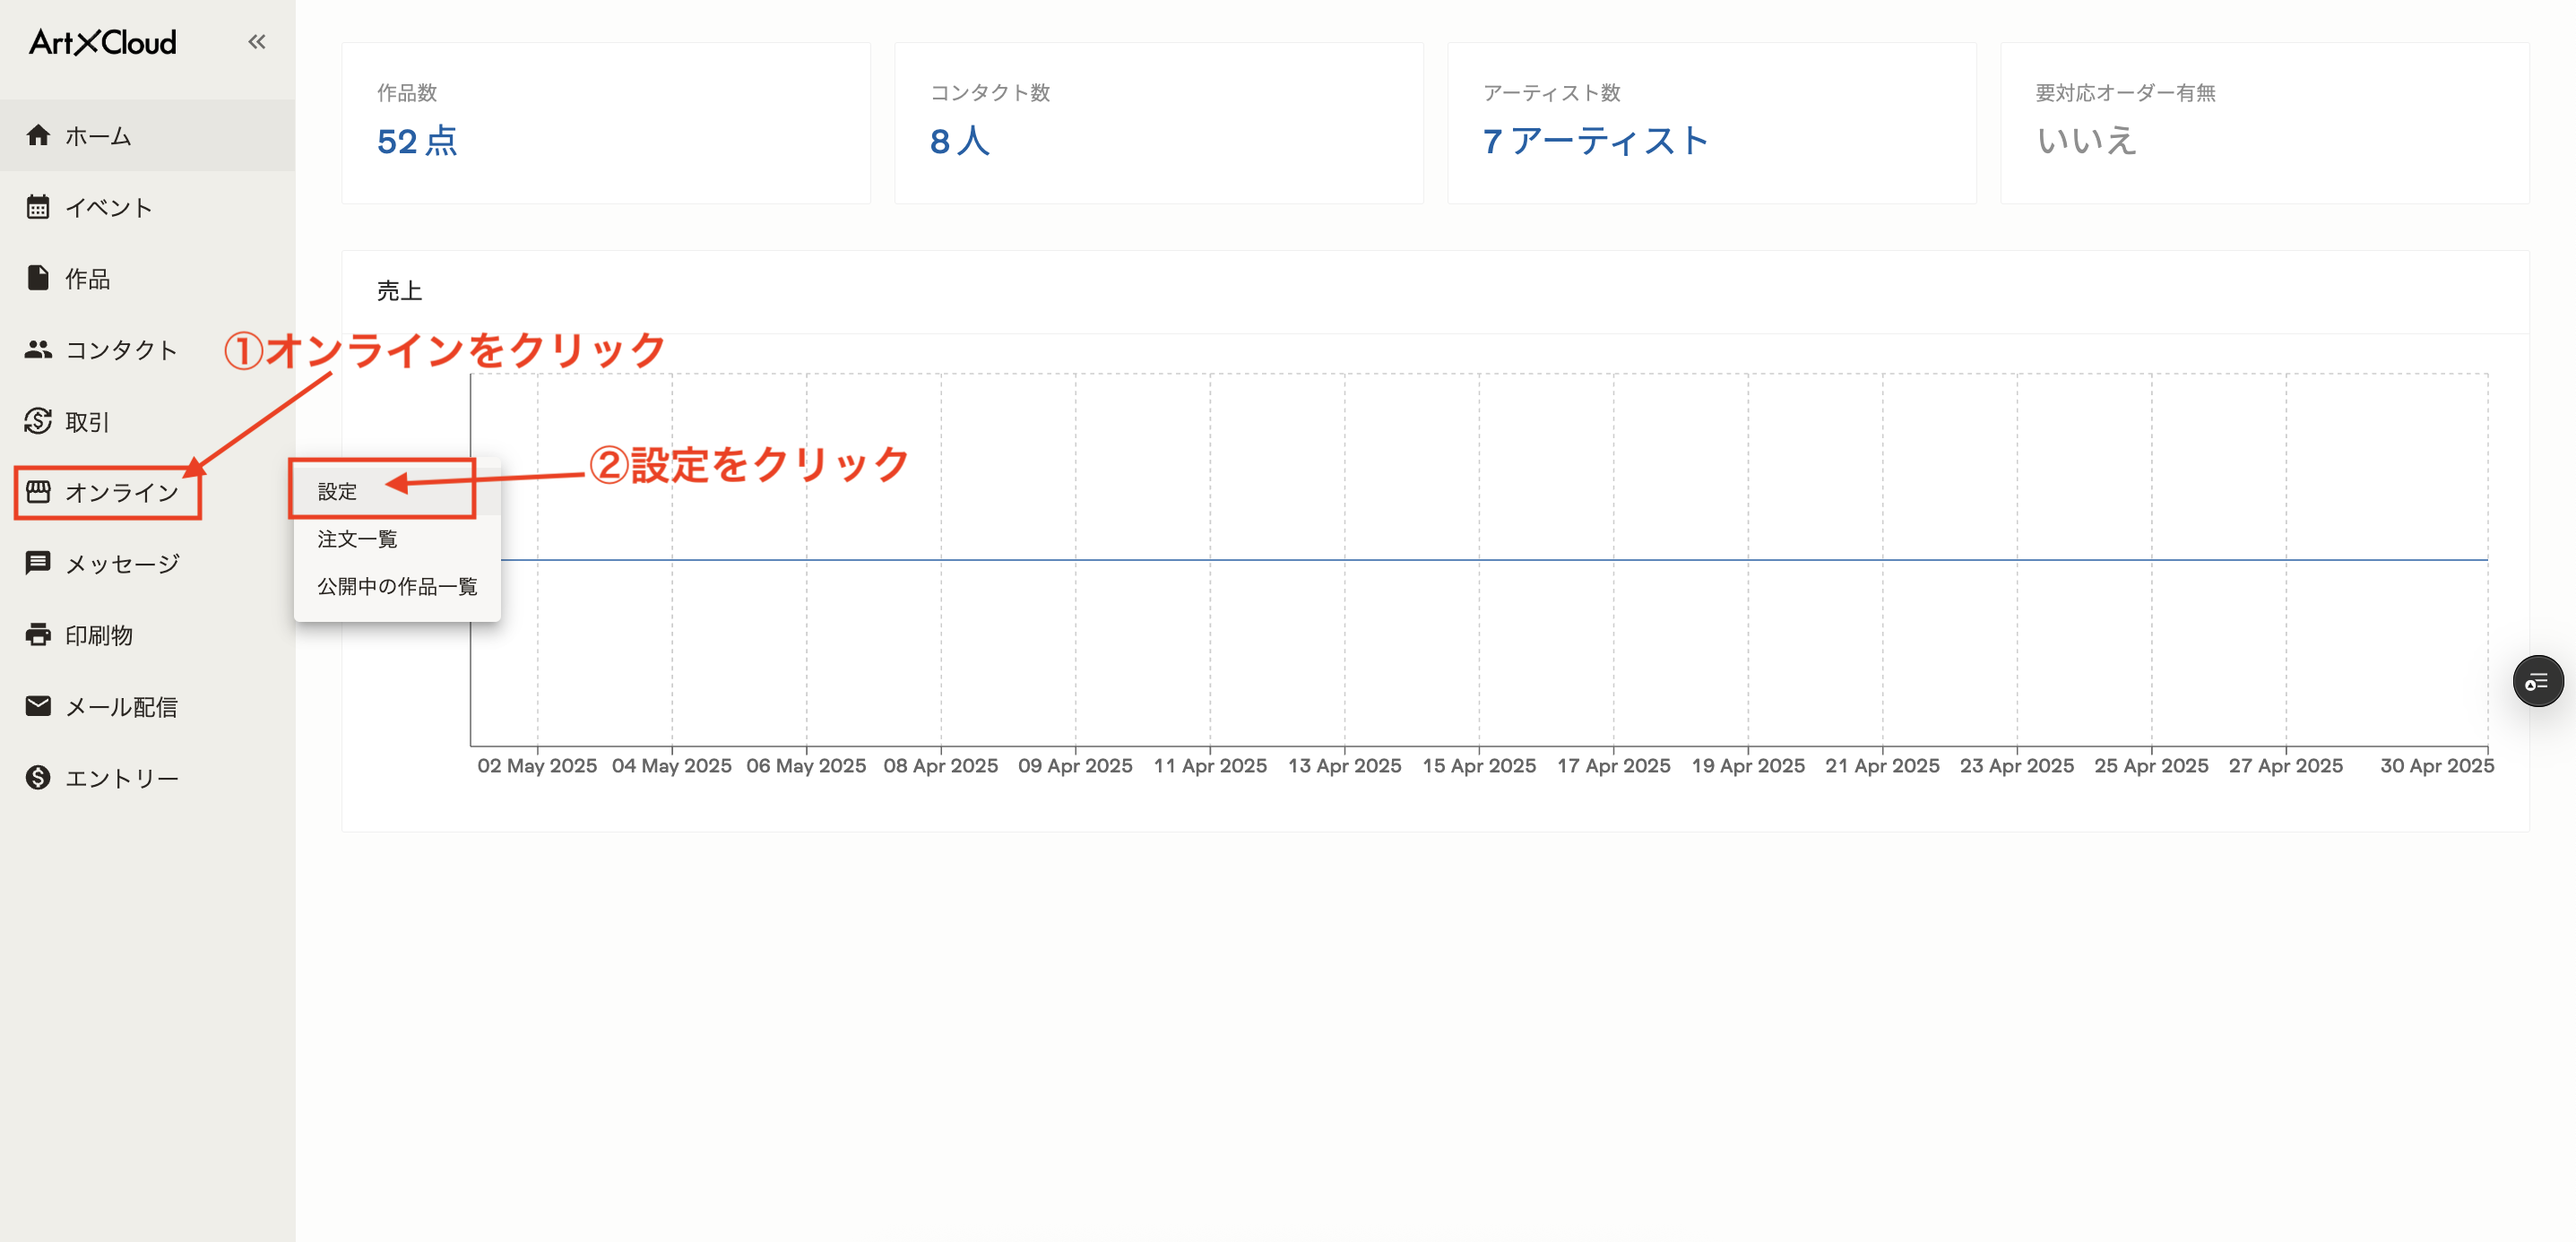Click the blue sales line in chart
Image resolution: width=2576 pixels, height=1242 pixels.
tap(1494, 560)
